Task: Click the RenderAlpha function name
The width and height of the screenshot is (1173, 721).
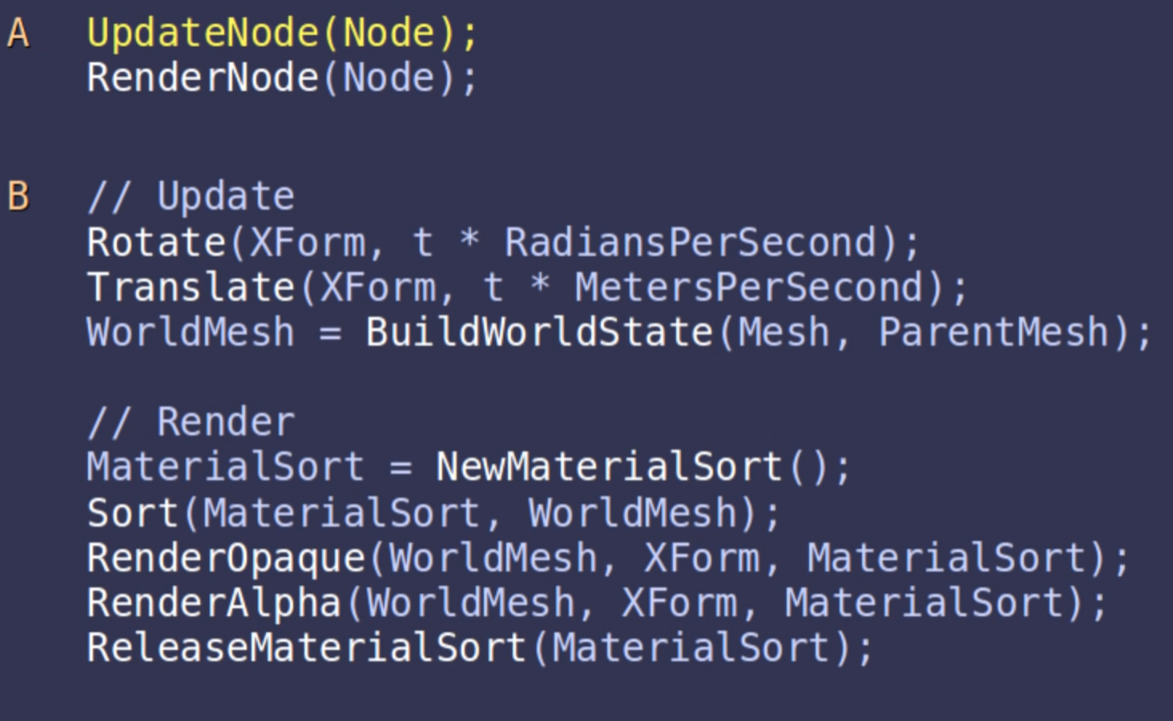Action: pyautogui.click(x=214, y=603)
